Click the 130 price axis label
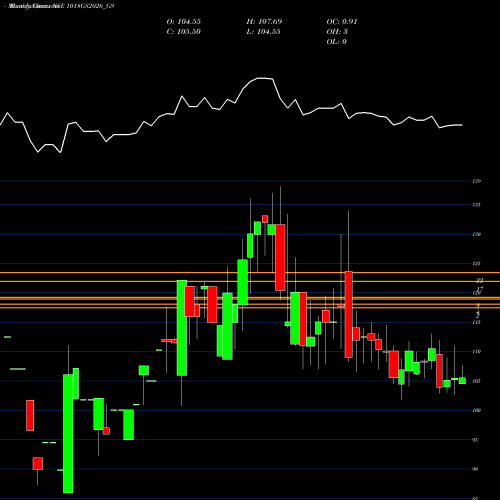Image resolution: width=500 pixels, height=500 pixels. click(477, 234)
